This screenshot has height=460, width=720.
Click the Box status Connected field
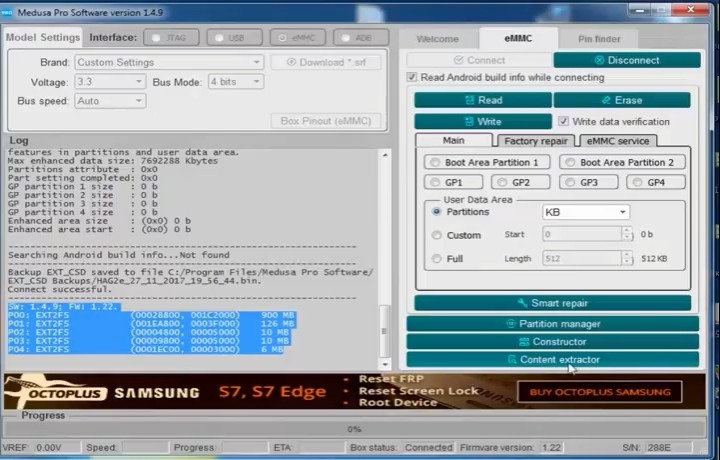(428, 448)
